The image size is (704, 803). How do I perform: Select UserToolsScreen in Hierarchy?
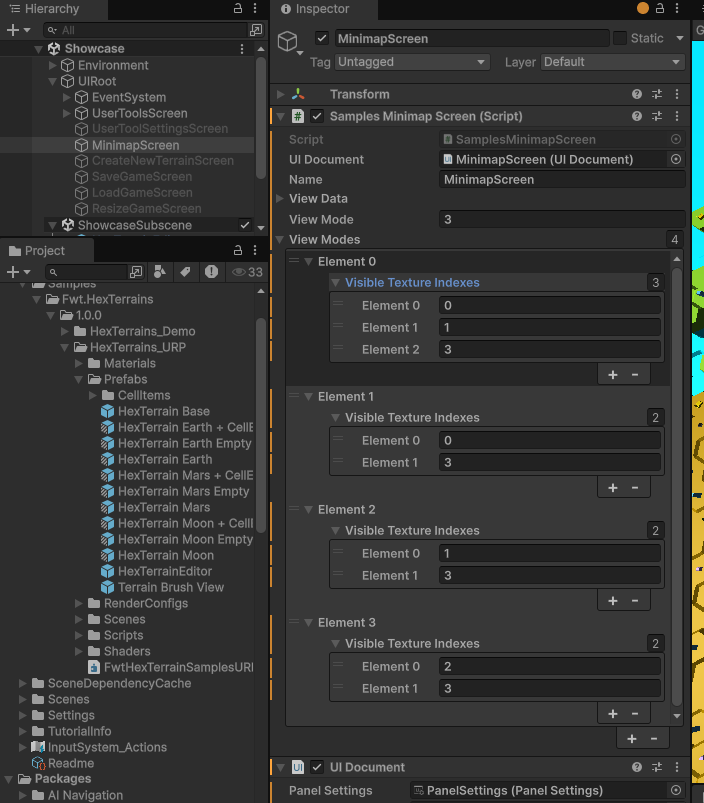pyautogui.click(x=139, y=113)
